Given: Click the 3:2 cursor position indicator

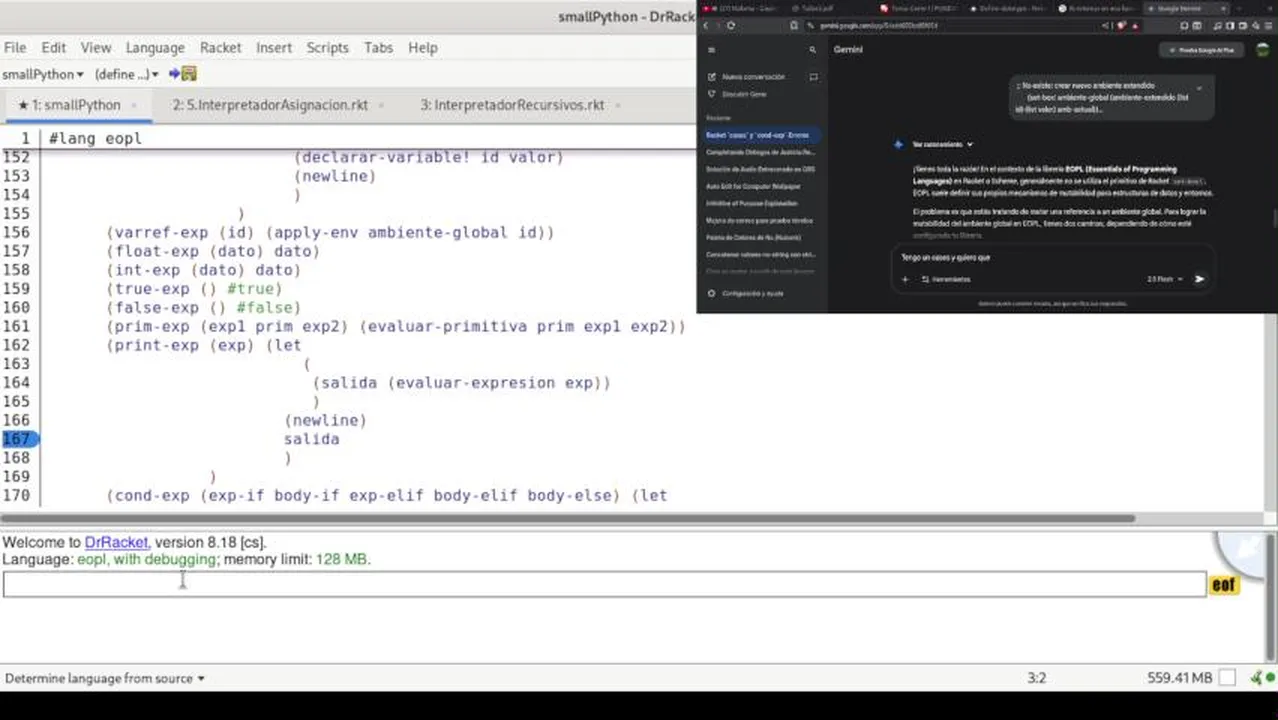Looking at the screenshot, I should pos(1036,678).
